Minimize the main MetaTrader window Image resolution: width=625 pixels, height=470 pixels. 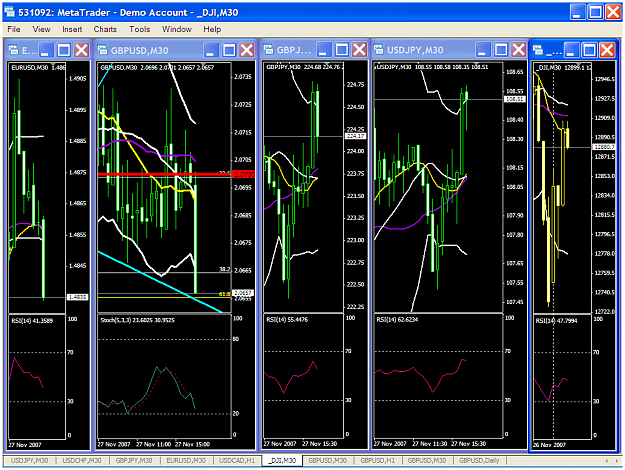click(578, 12)
